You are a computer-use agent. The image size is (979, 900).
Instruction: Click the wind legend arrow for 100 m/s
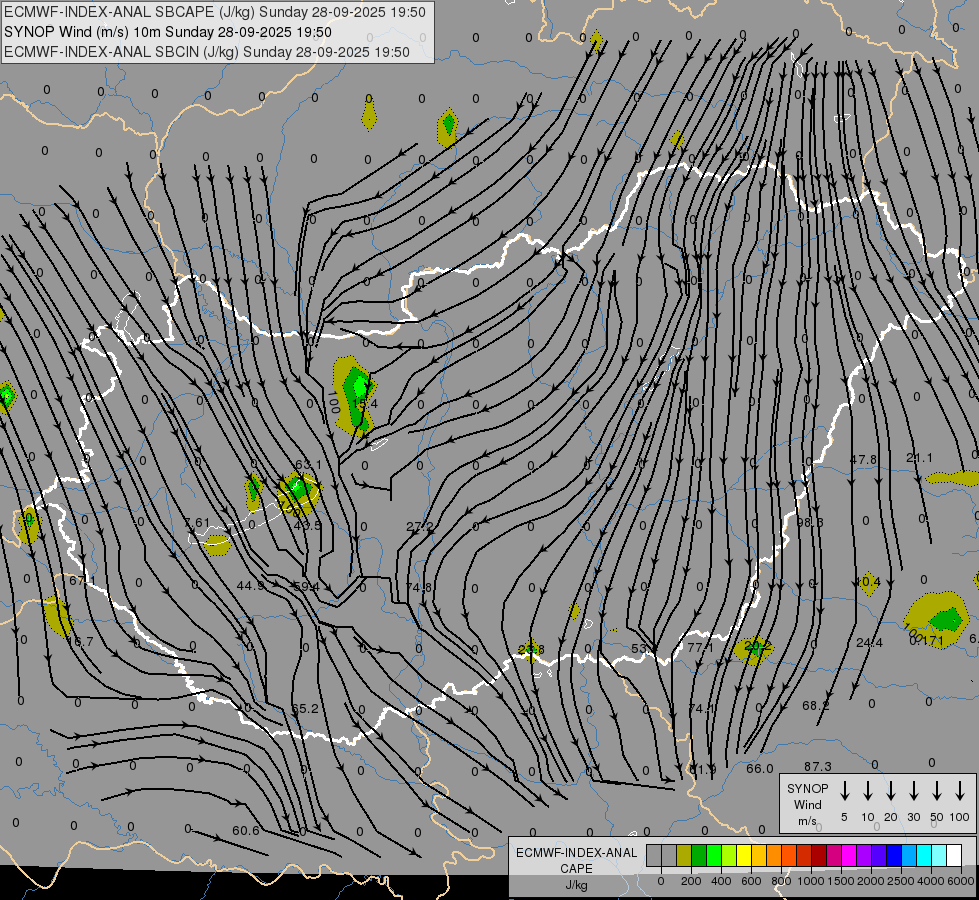pyautogui.click(x=960, y=791)
